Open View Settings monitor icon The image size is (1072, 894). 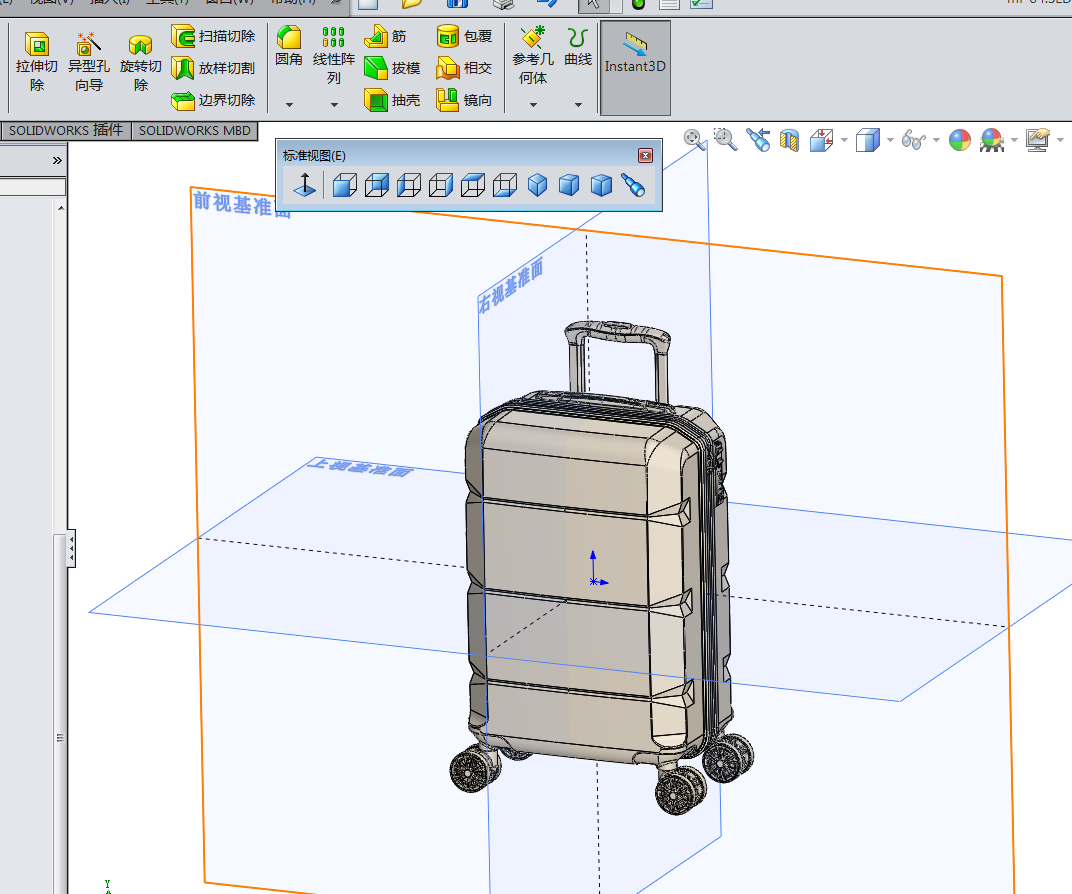pos(1038,140)
